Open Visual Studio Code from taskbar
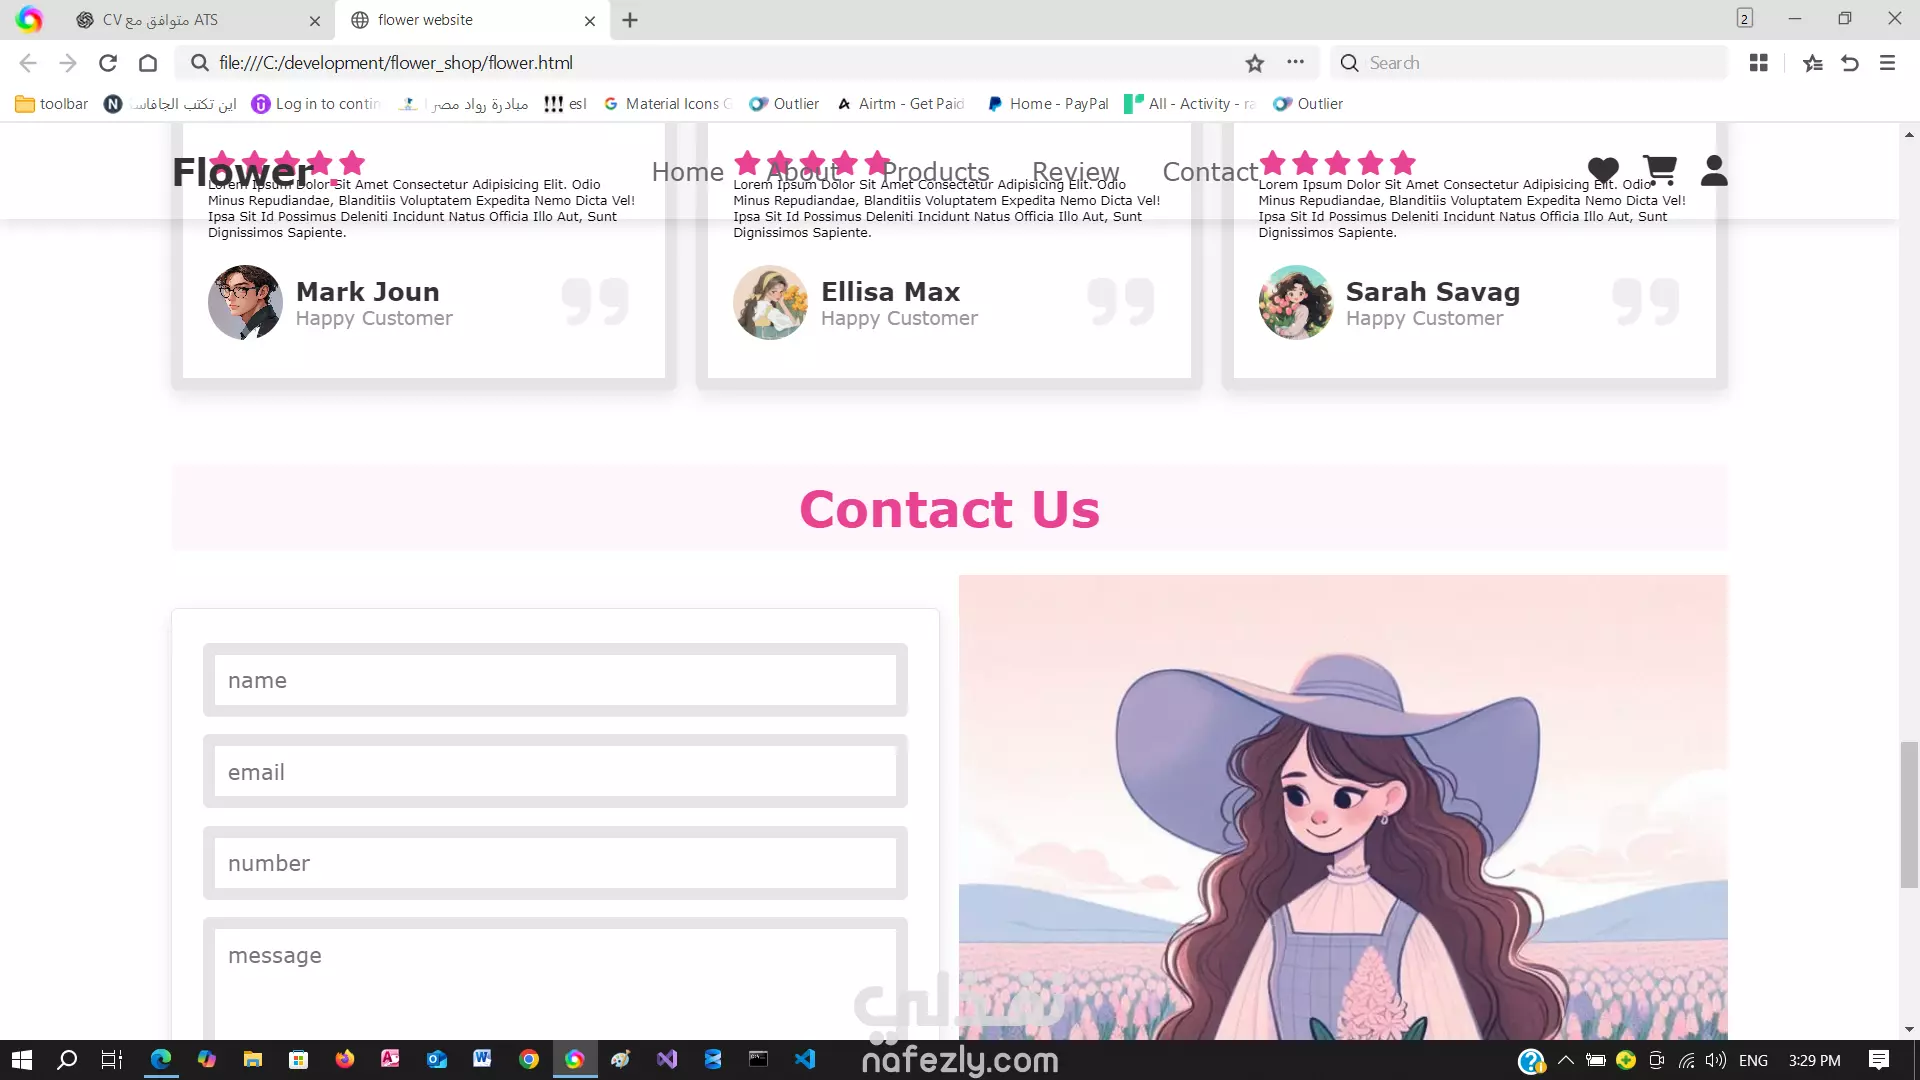This screenshot has width=1920, height=1080. click(x=805, y=1059)
